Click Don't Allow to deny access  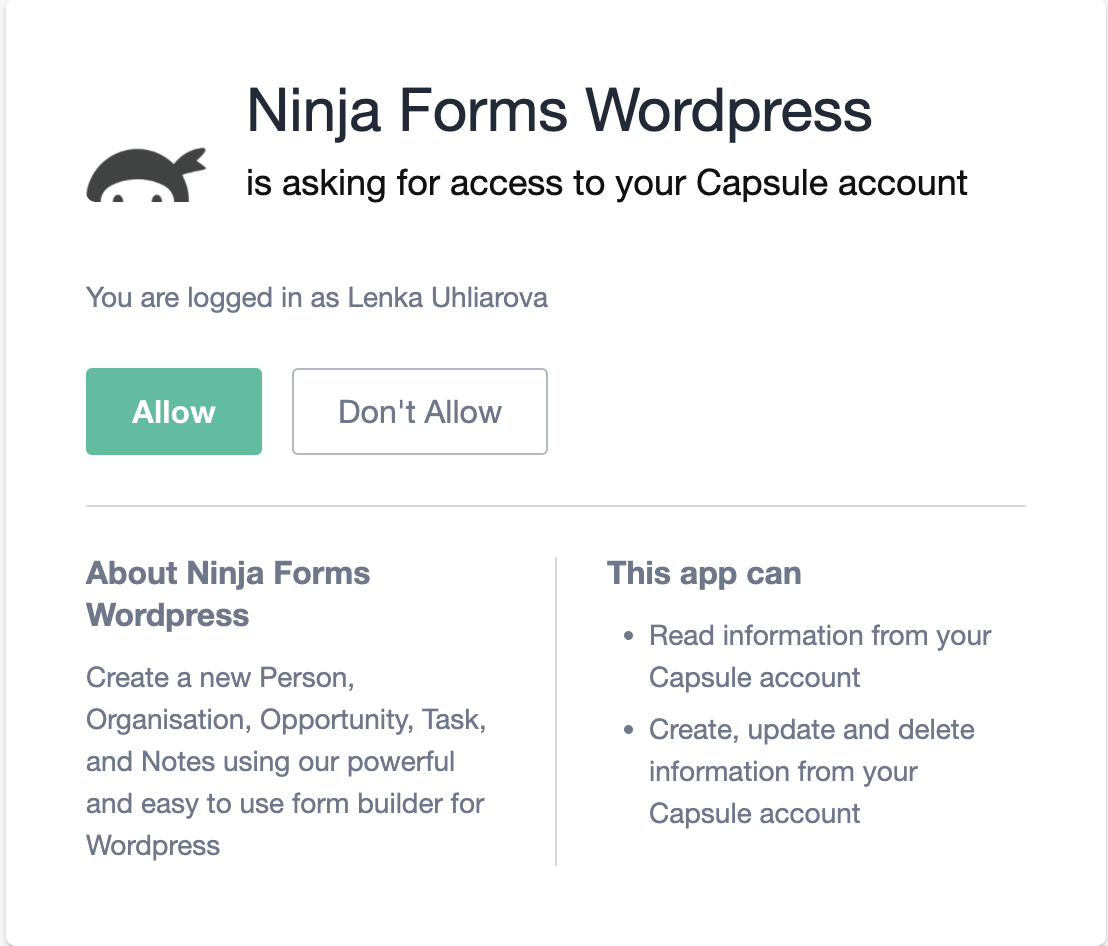click(419, 411)
